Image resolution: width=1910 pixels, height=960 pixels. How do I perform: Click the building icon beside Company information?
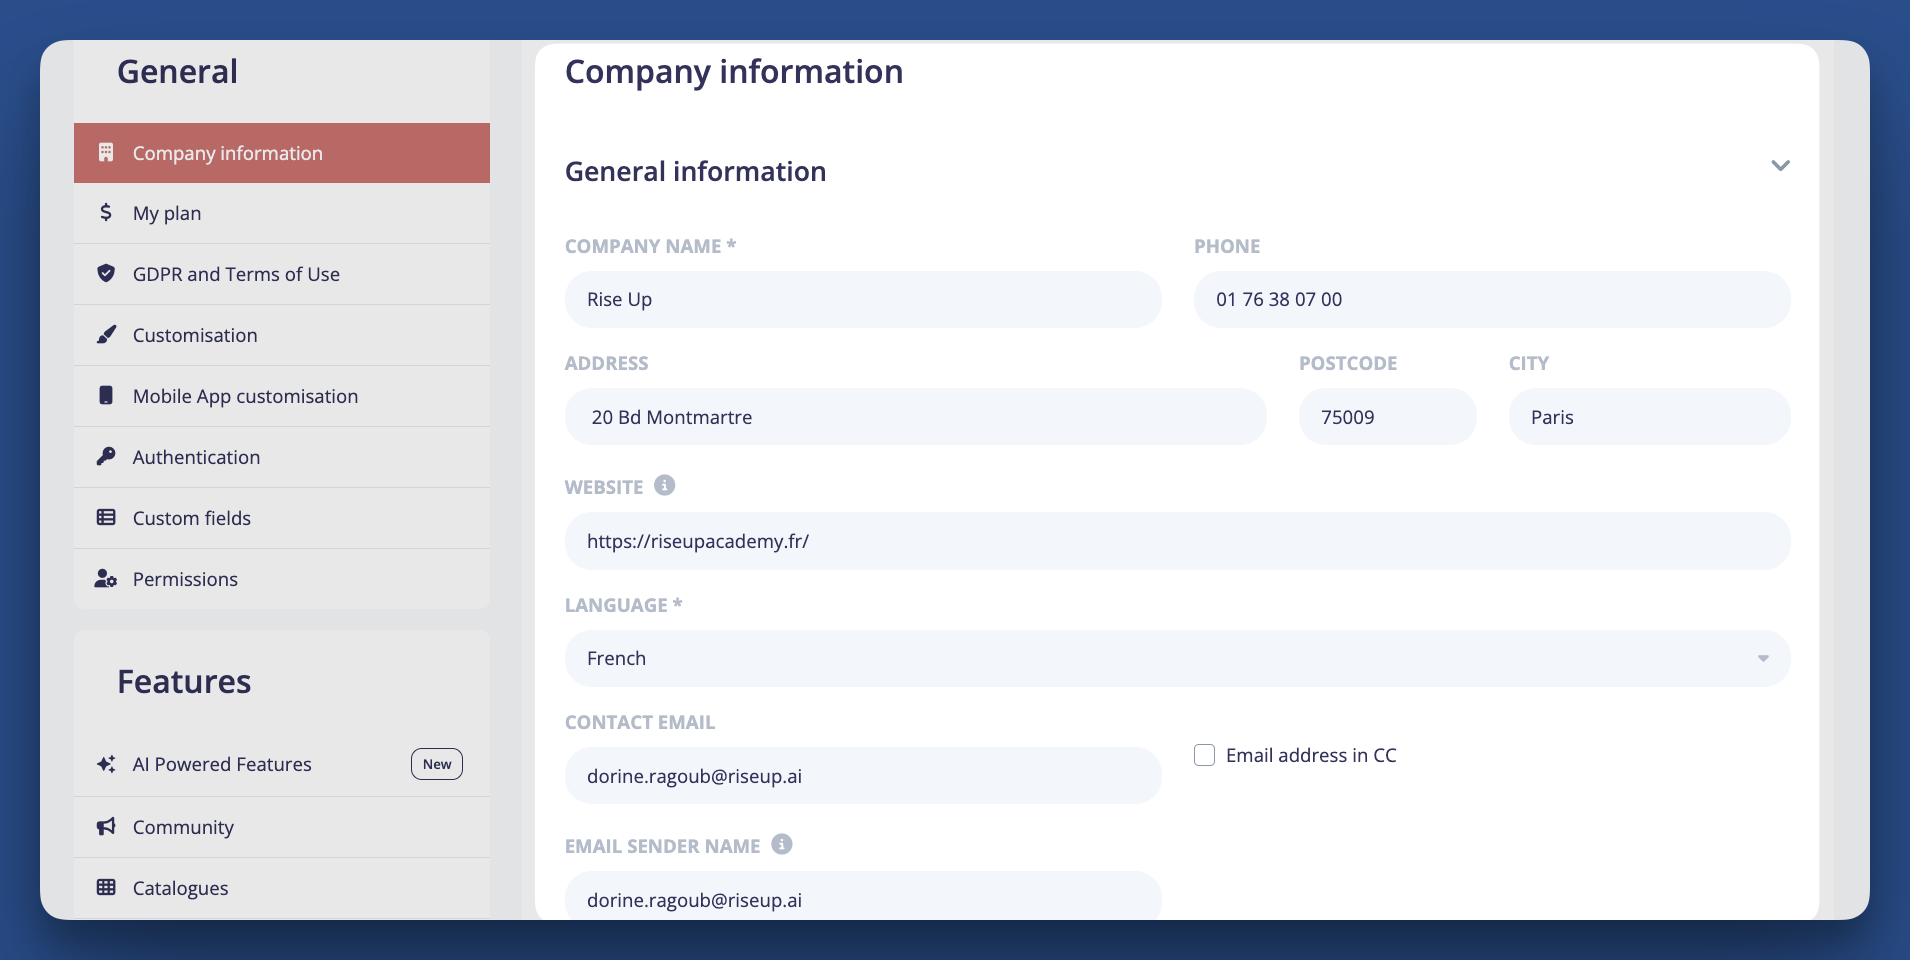pyautogui.click(x=106, y=152)
